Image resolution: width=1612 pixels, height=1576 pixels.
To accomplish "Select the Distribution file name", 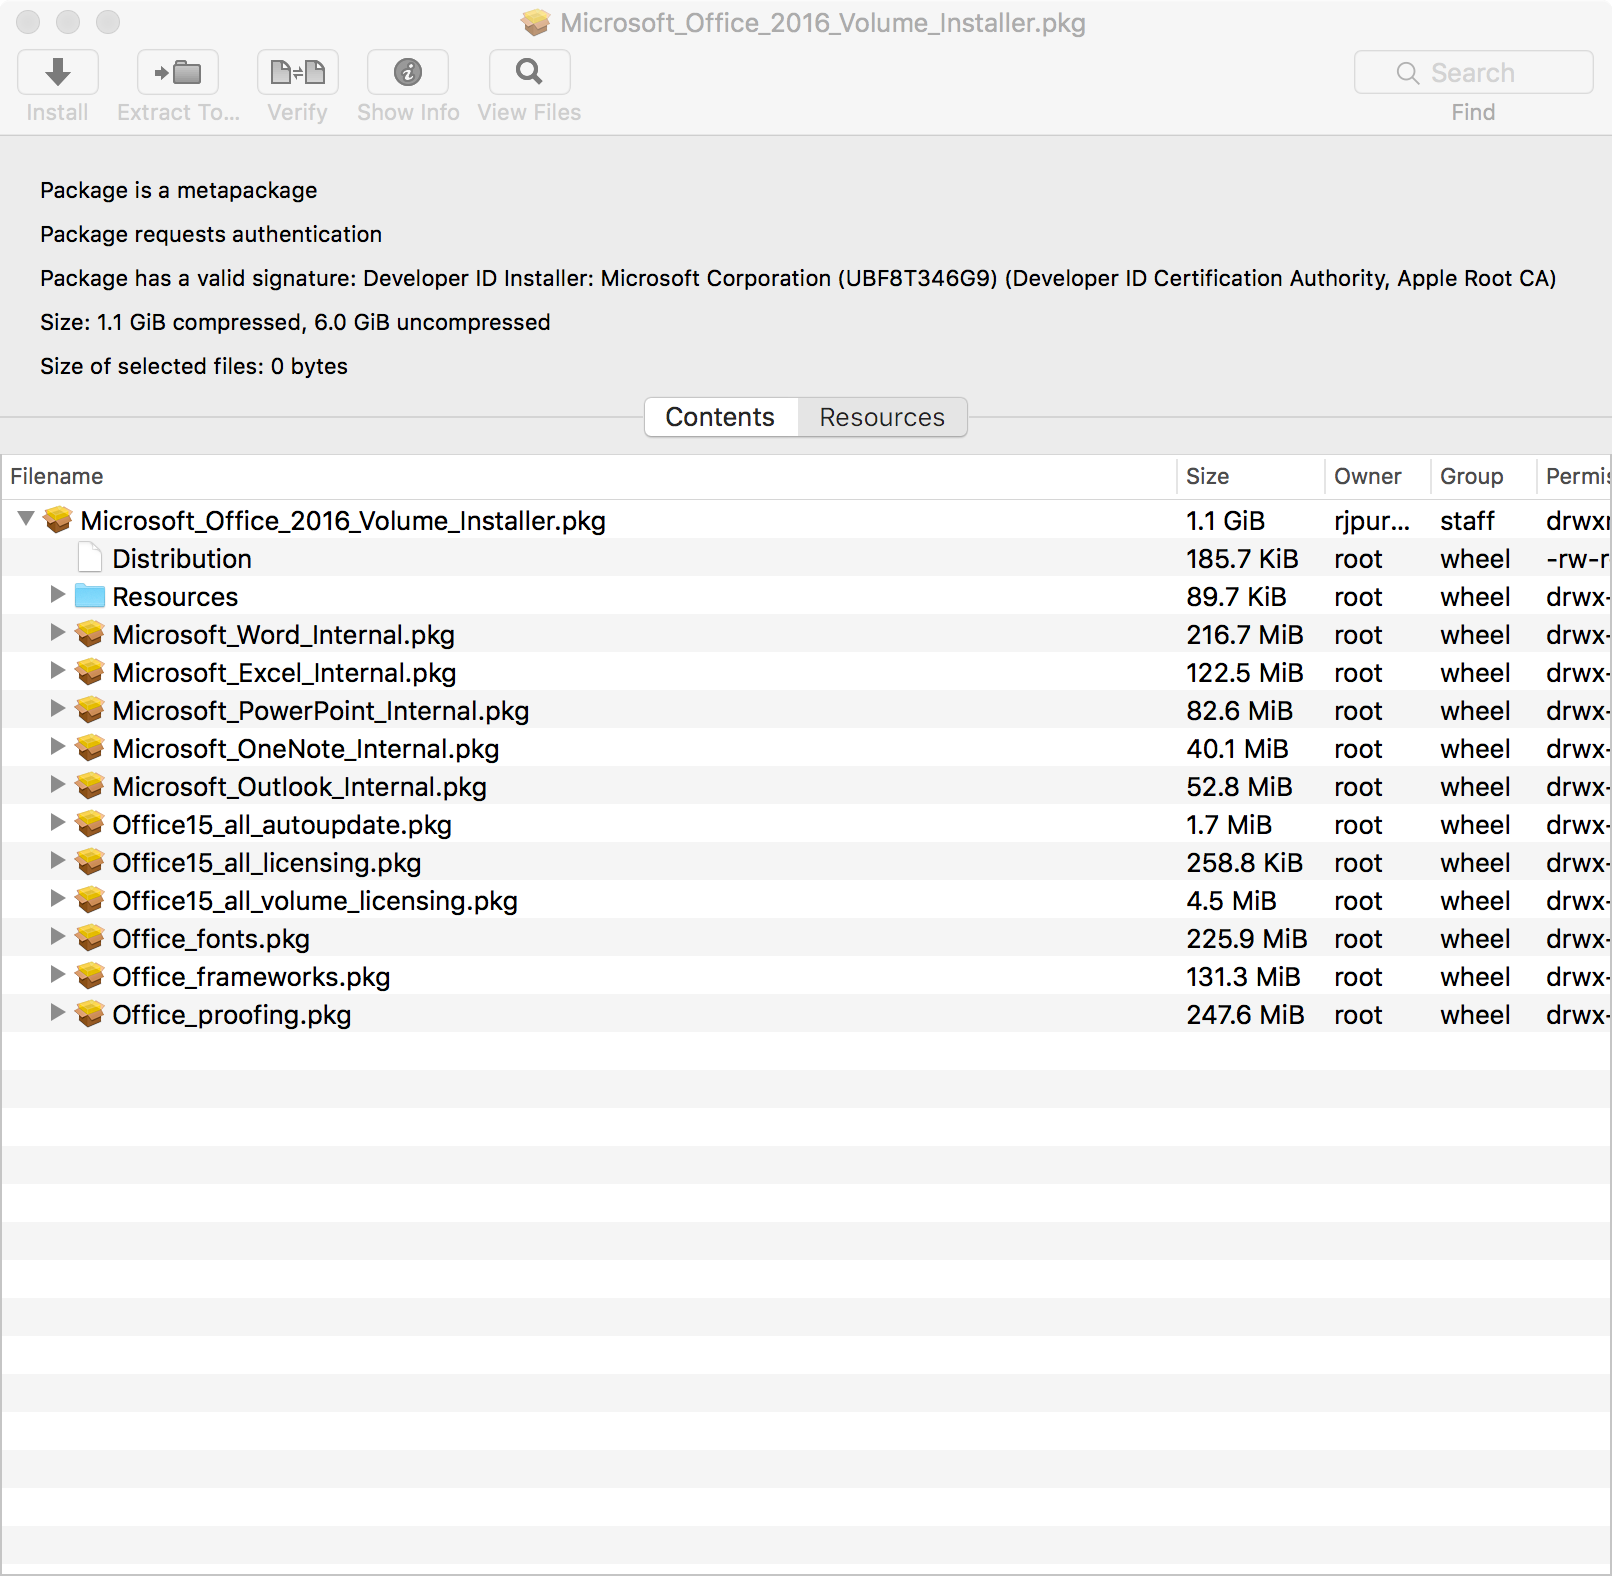I will point(182,559).
